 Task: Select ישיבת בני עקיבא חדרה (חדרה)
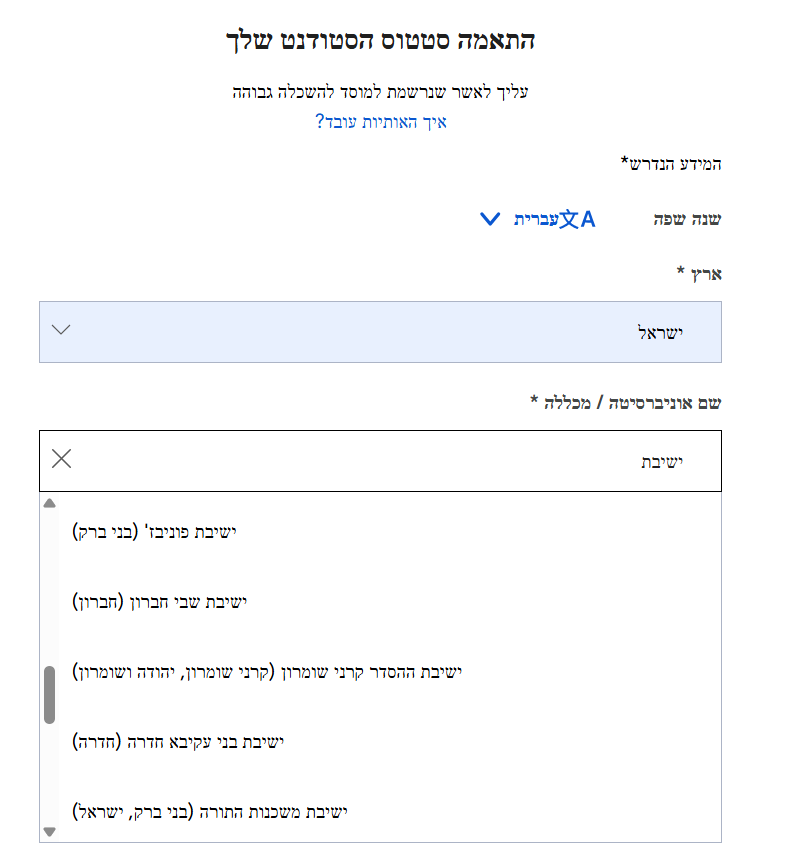(x=179, y=742)
